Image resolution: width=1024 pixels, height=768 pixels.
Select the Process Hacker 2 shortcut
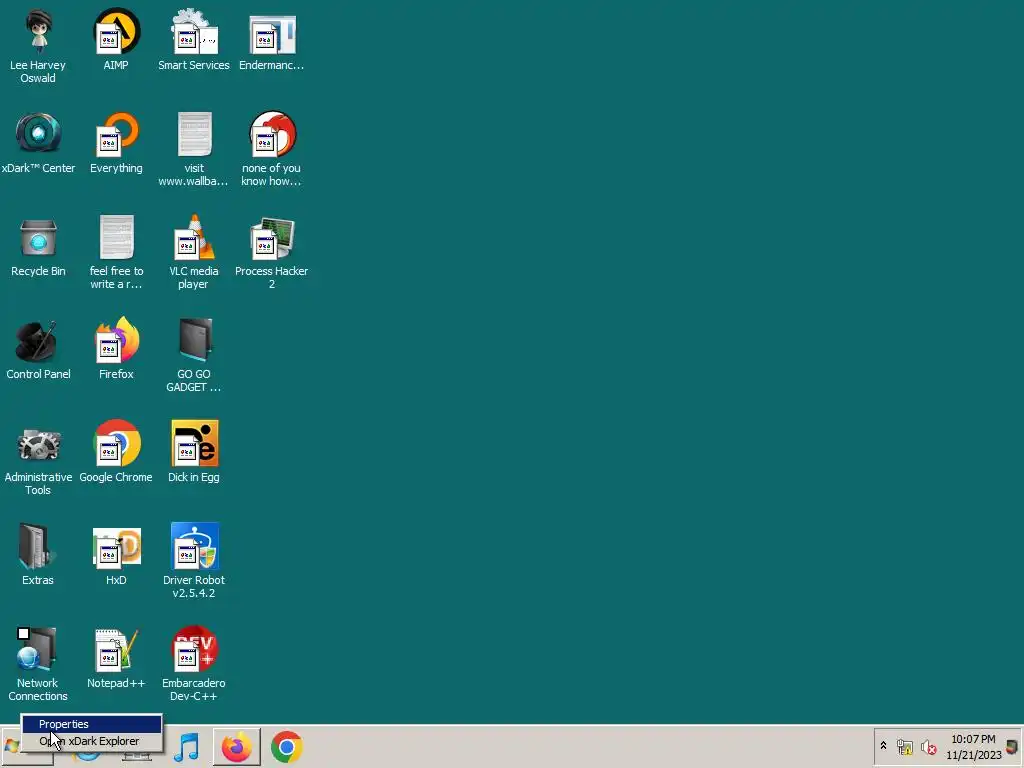point(272,252)
